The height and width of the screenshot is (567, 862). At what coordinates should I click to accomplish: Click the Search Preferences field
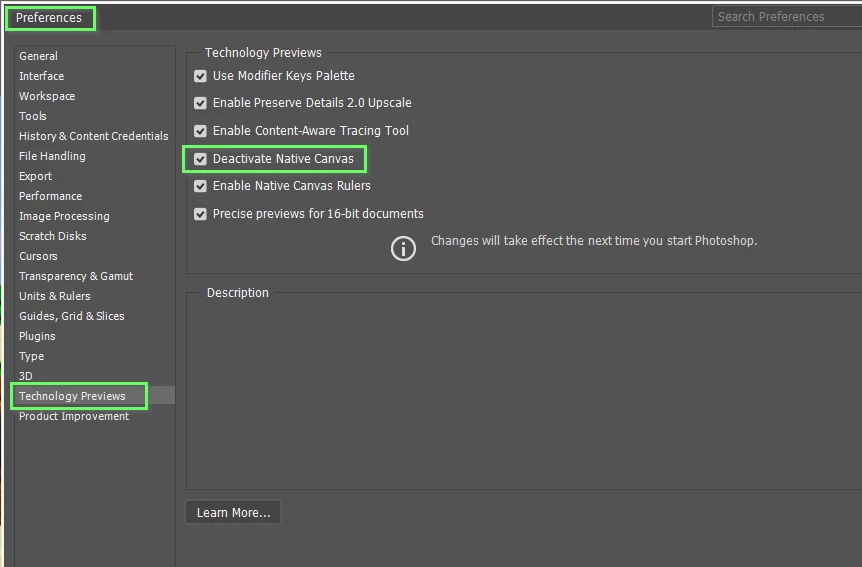click(787, 16)
